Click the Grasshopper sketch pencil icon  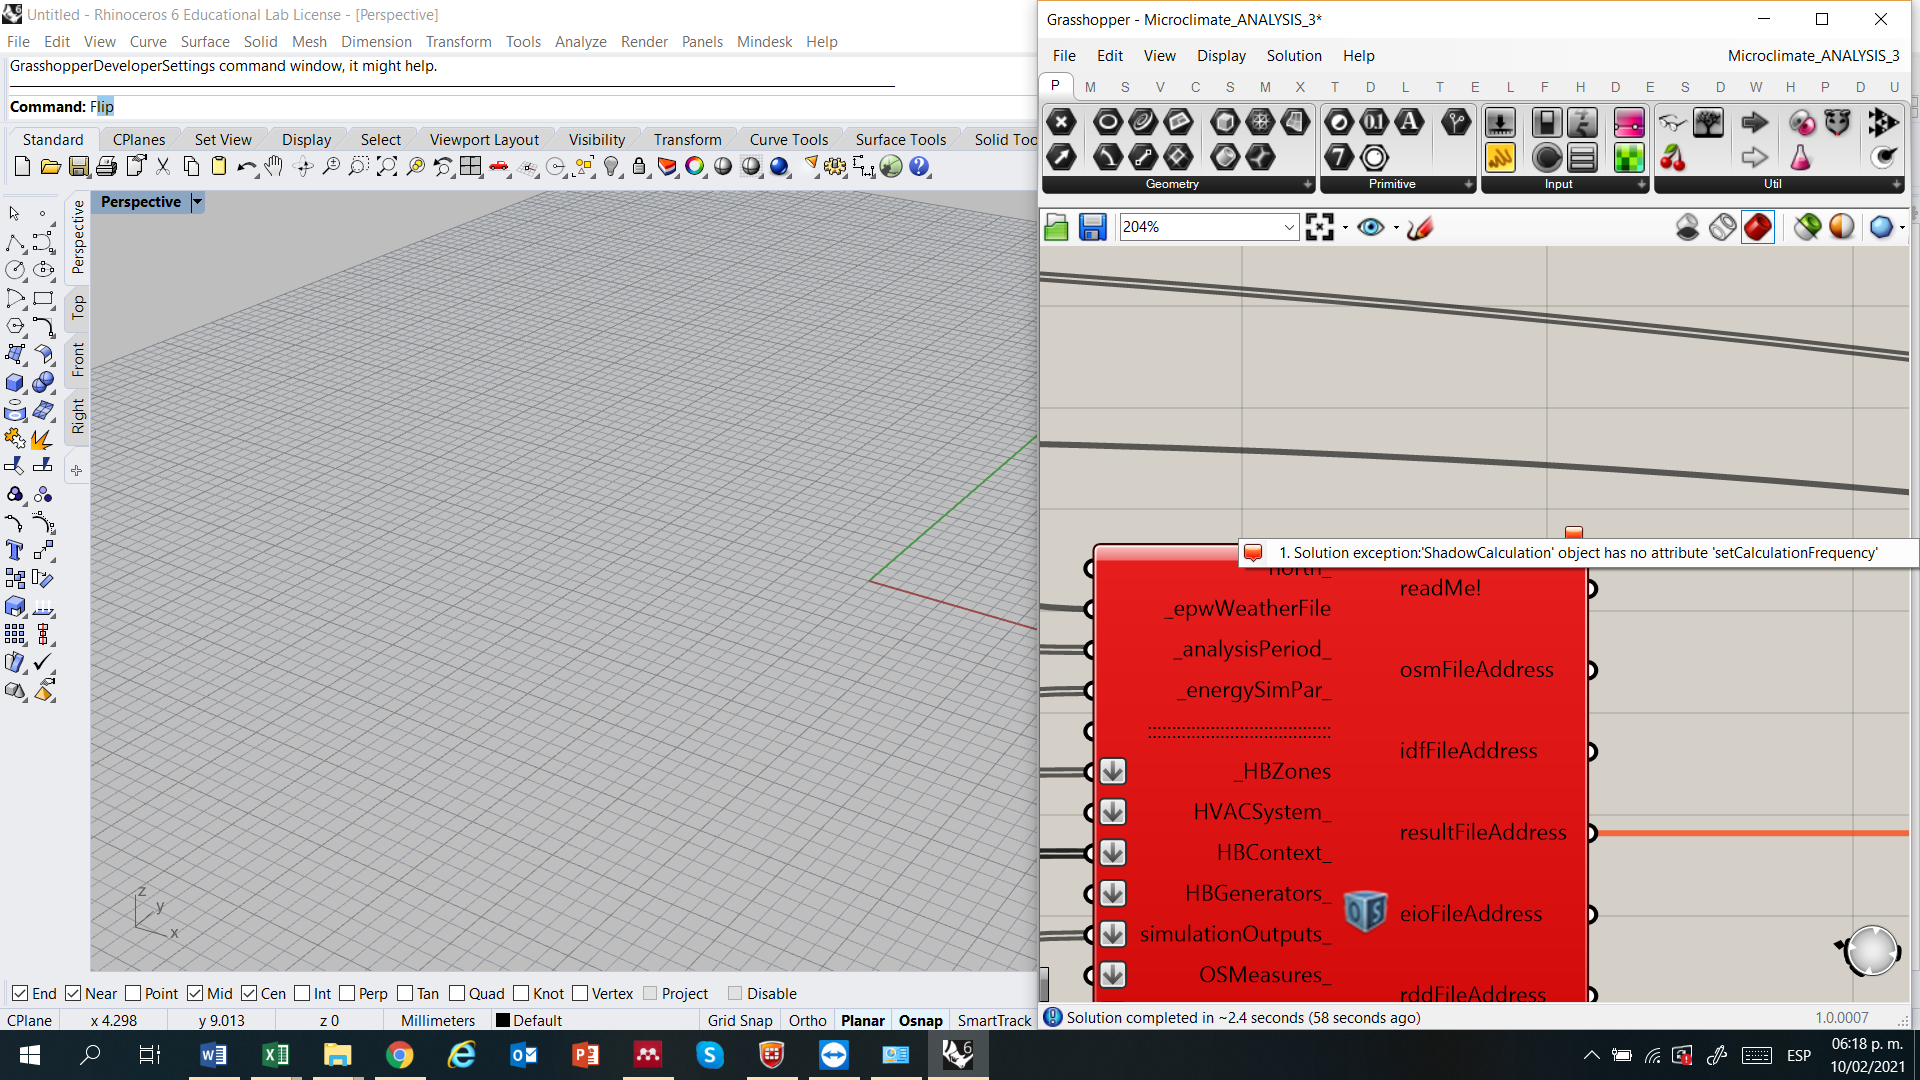[1419, 228]
